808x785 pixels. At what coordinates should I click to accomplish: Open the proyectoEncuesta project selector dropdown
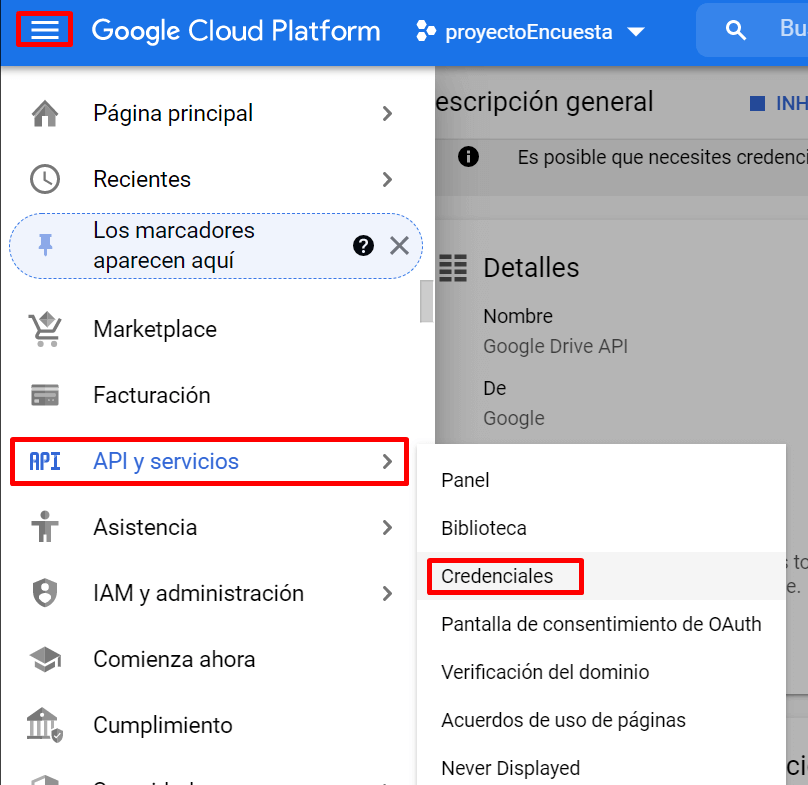point(530,31)
